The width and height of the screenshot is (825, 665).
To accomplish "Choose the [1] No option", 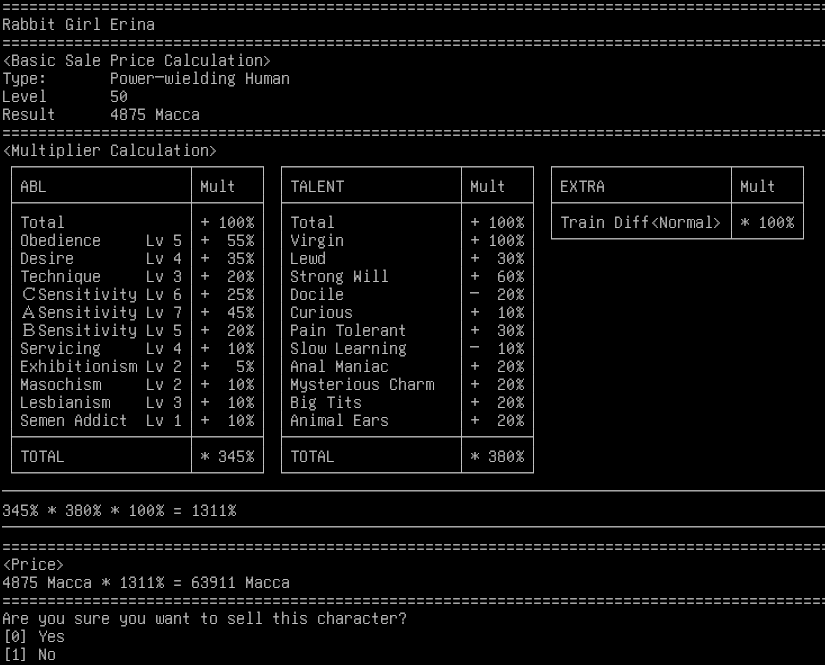I will click(29, 654).
